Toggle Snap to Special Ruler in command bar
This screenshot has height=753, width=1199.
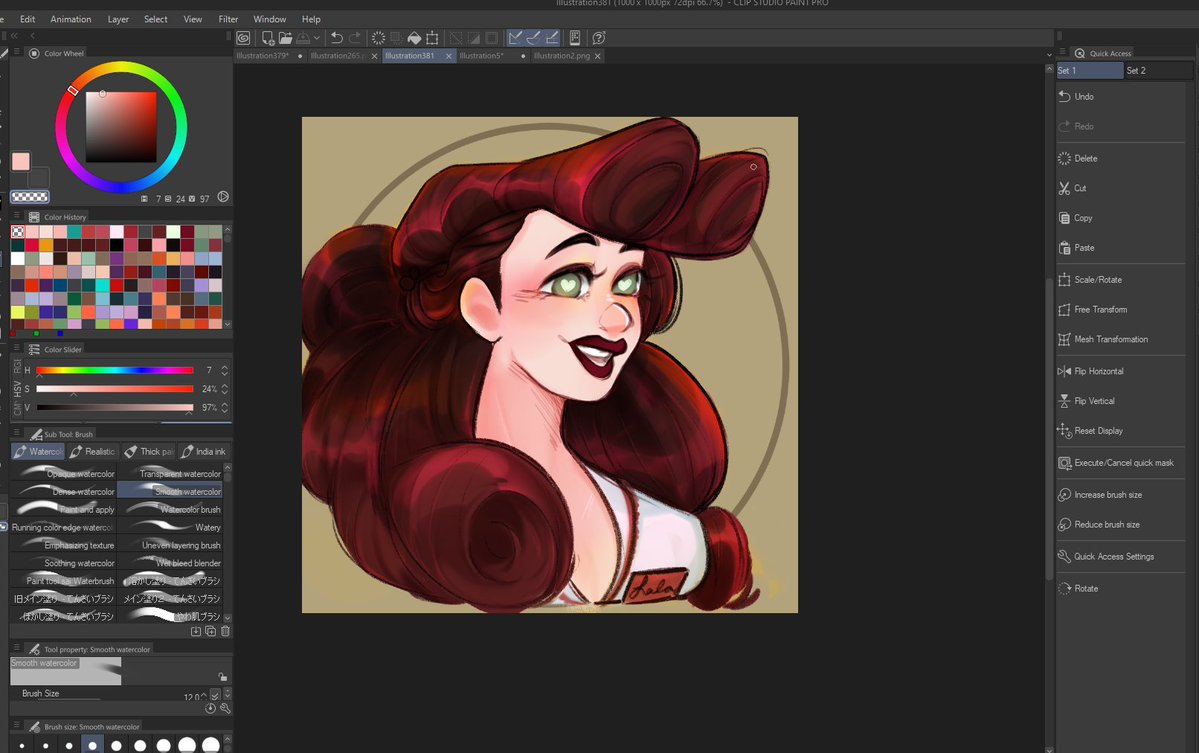[533, 37]
